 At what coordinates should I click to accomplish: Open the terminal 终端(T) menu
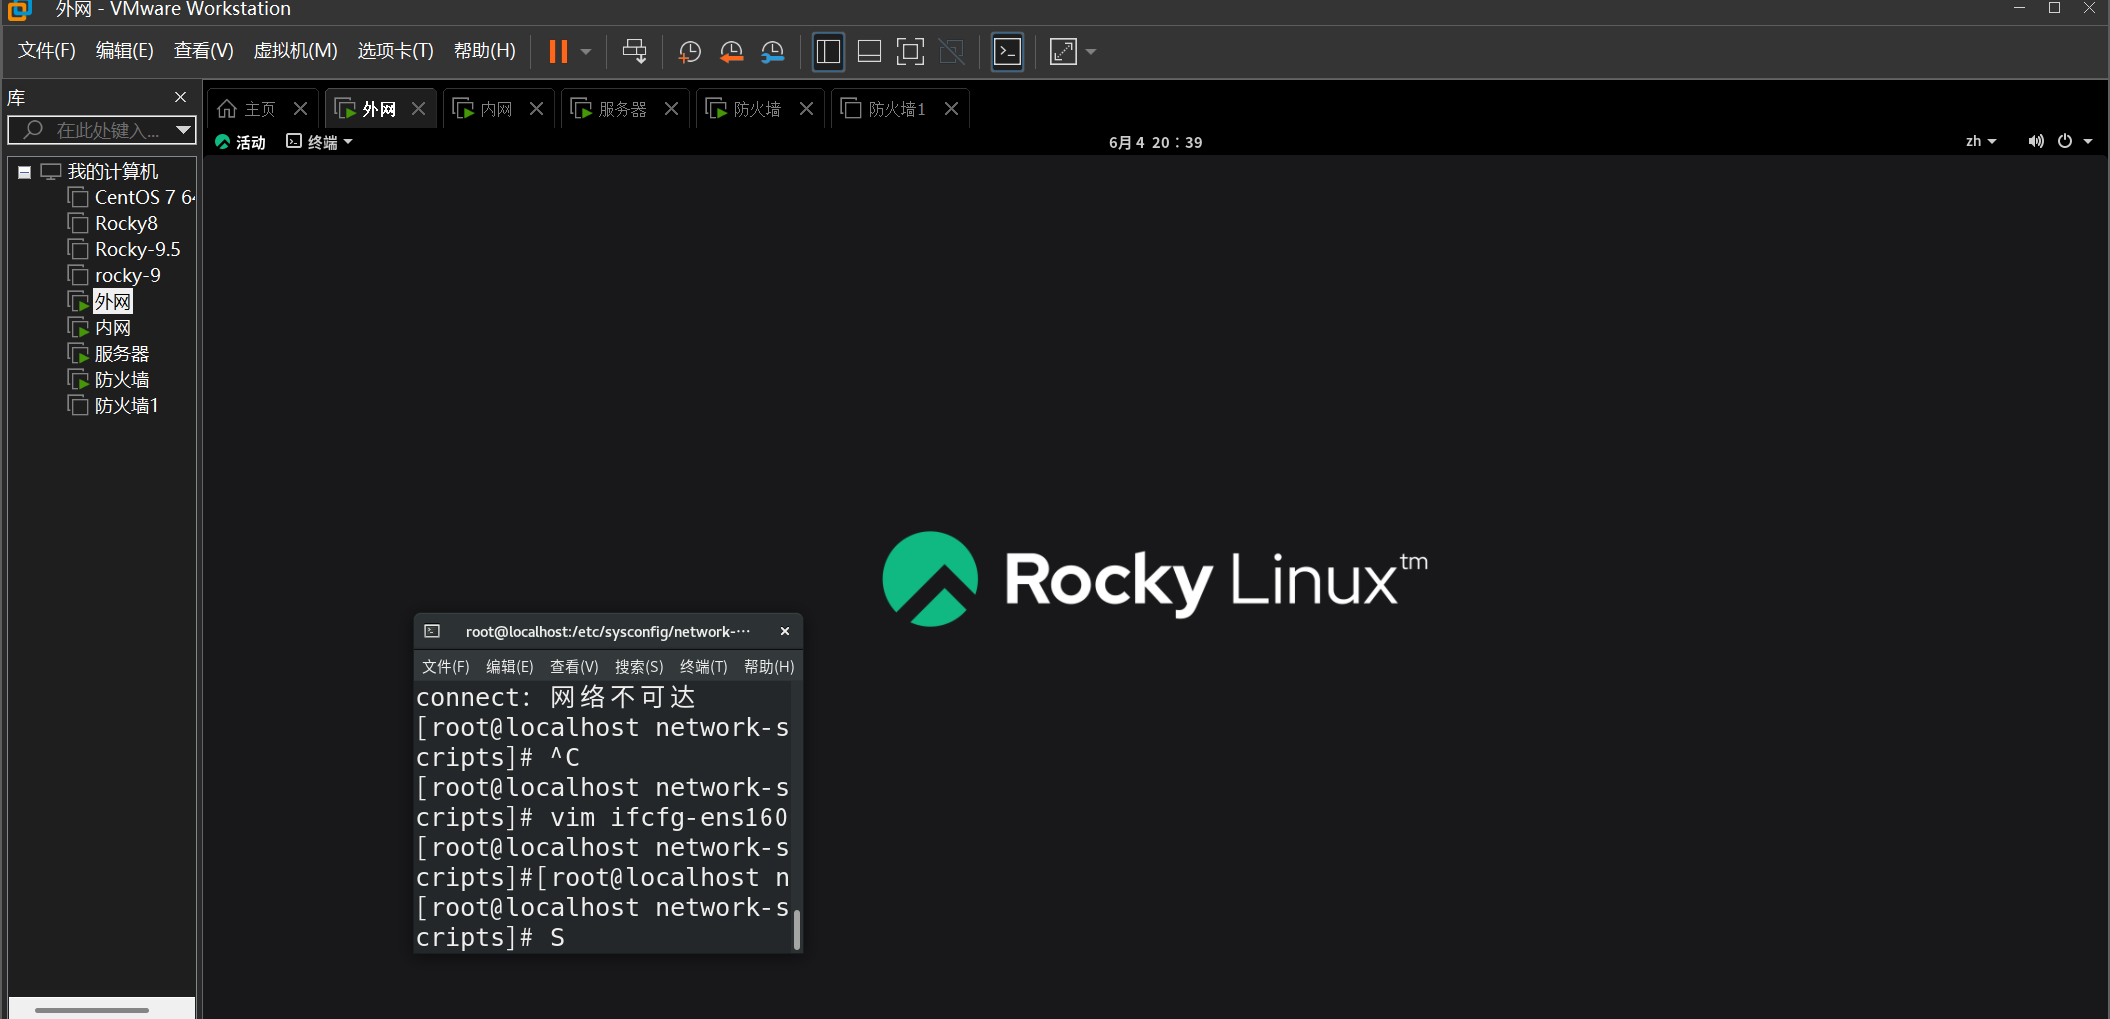point(703,666)
